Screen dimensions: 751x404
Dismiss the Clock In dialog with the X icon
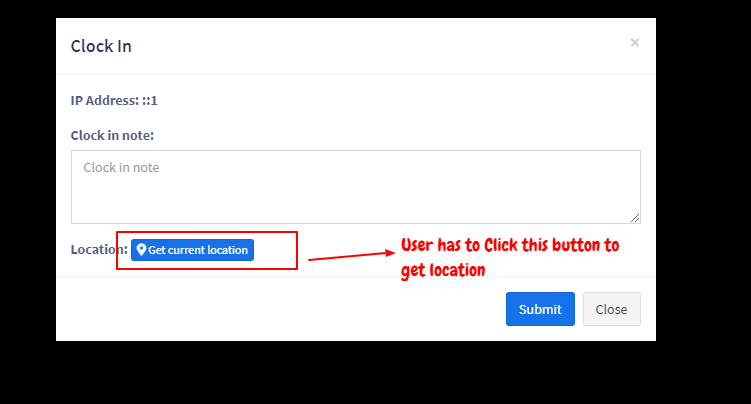click(635, 43)
